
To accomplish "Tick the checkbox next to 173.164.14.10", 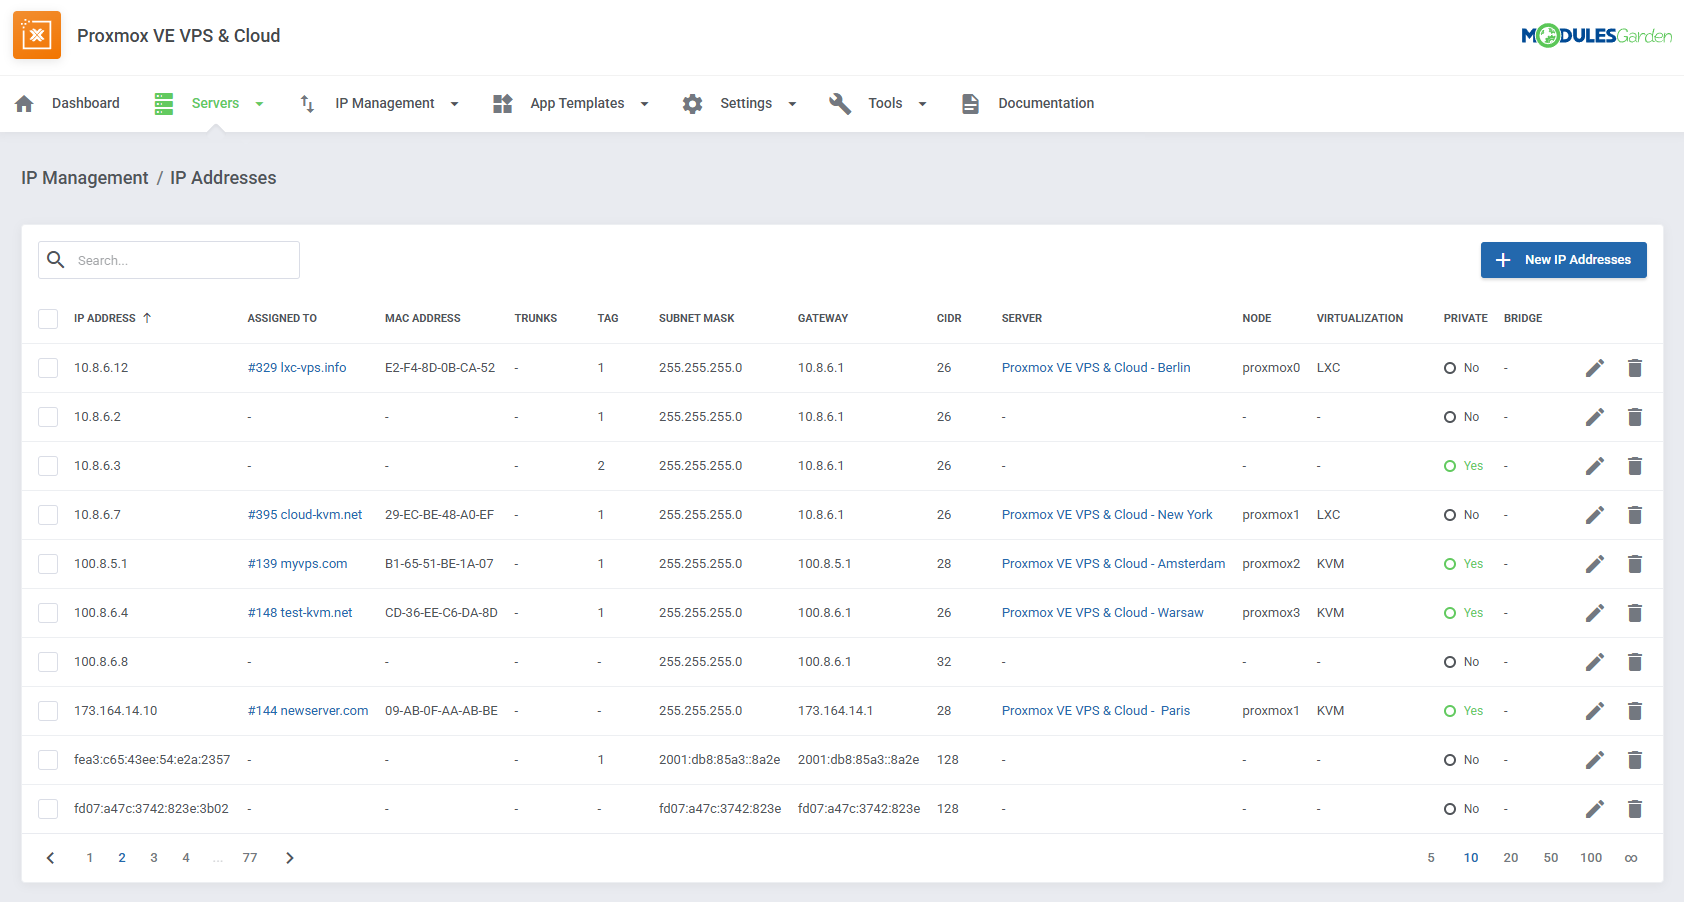I will [47, 710].
